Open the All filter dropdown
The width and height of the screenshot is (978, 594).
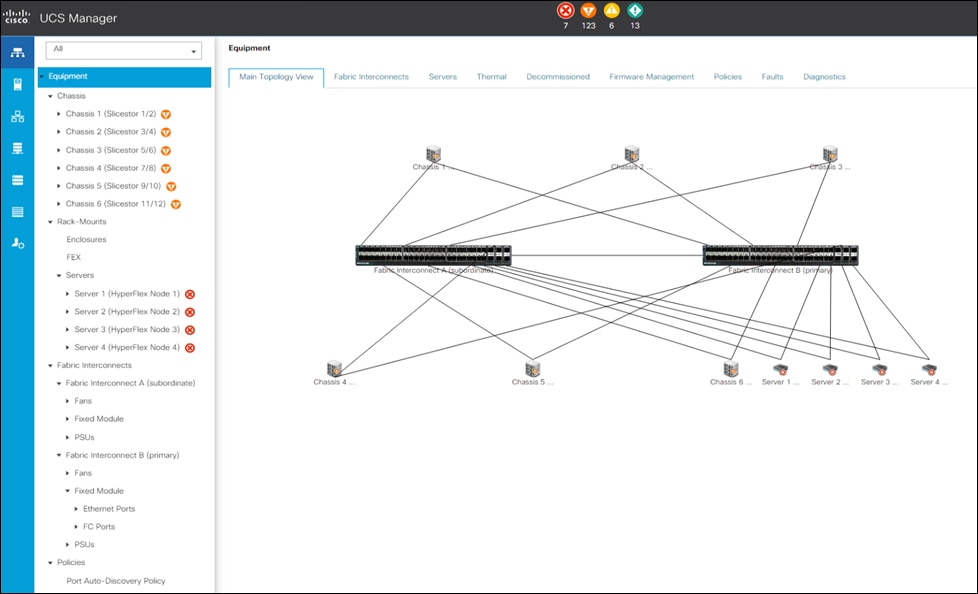tap(123, 51)
